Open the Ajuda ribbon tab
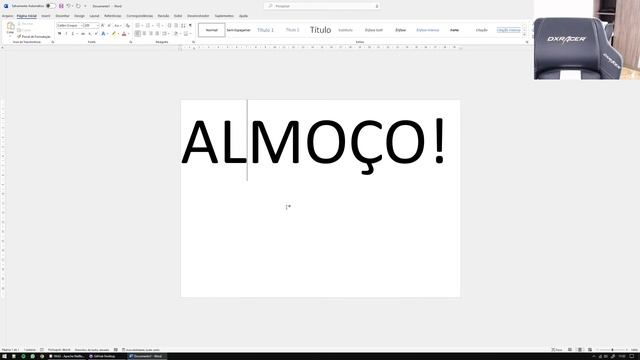The image size is (640, 360). pos(243,16)
